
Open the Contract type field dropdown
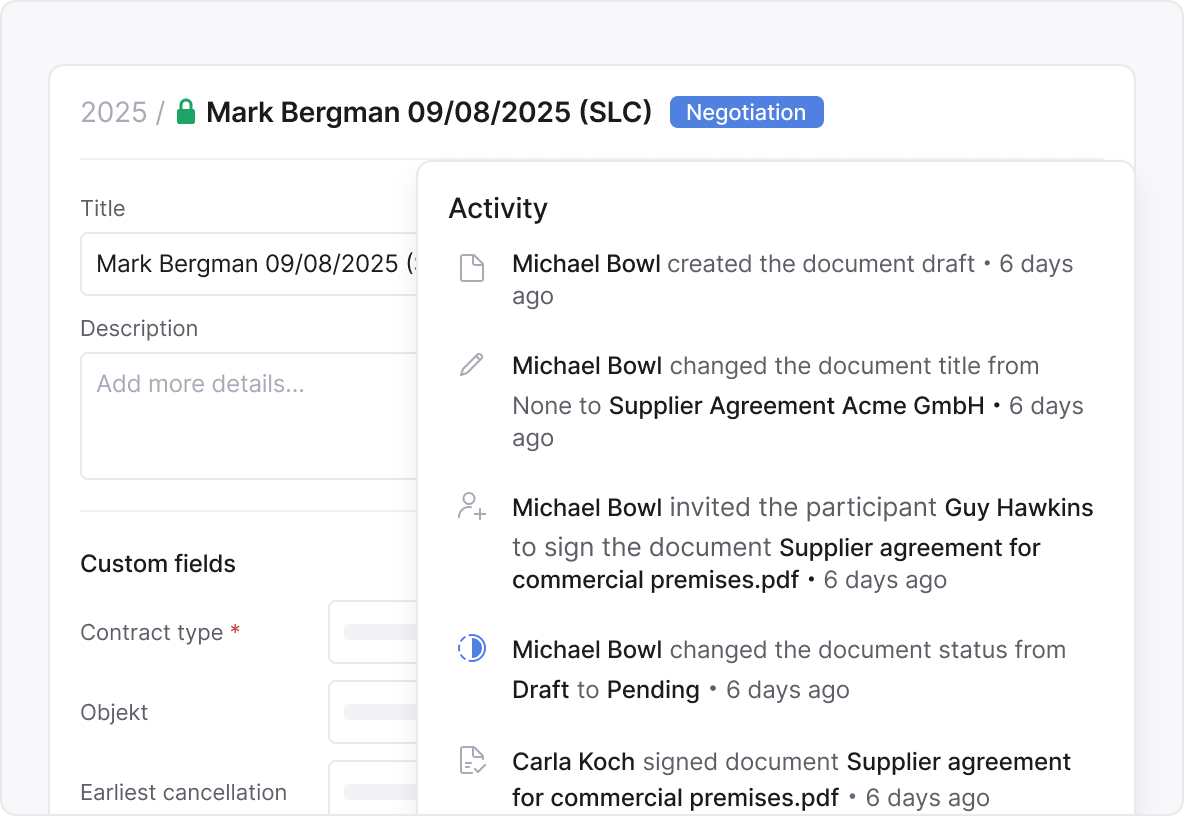[373, 632]
